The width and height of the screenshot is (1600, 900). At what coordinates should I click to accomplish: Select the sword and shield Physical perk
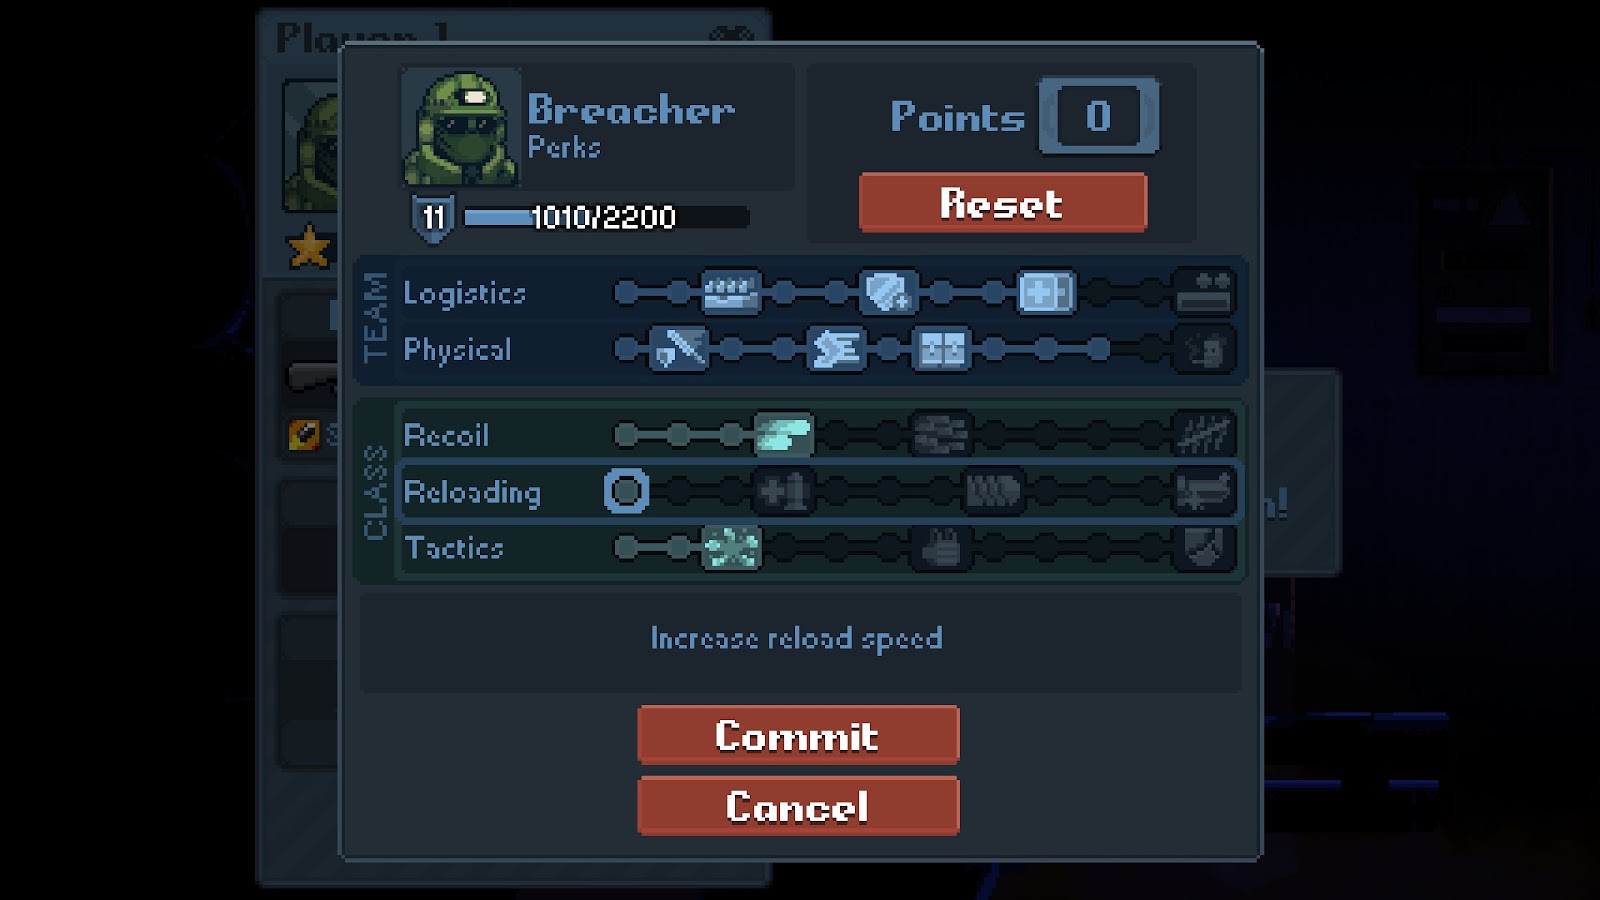tap(679, 349)
